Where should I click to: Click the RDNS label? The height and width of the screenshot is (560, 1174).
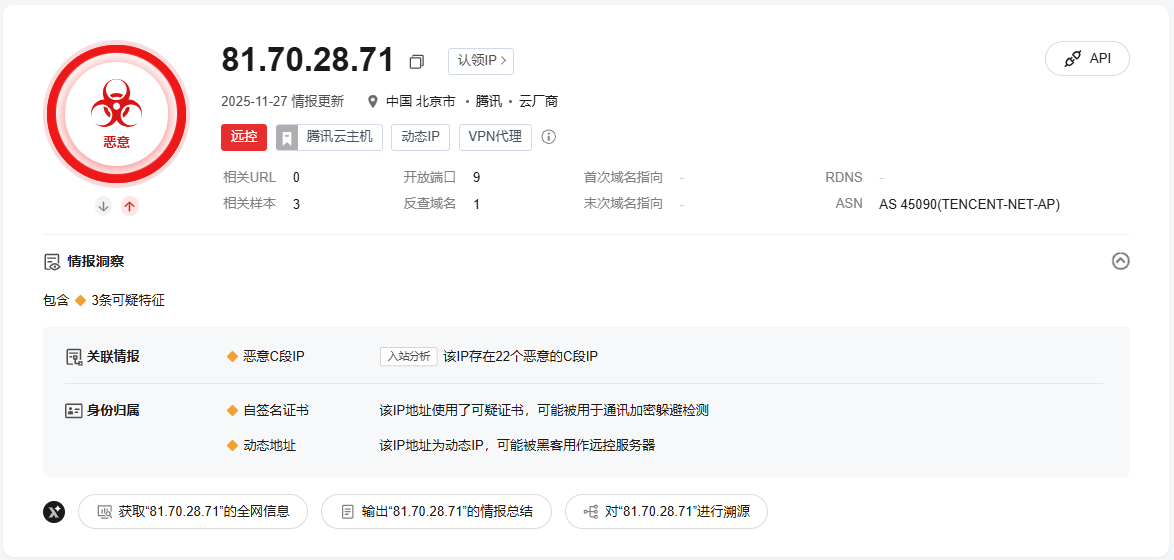tap(844, 177)
